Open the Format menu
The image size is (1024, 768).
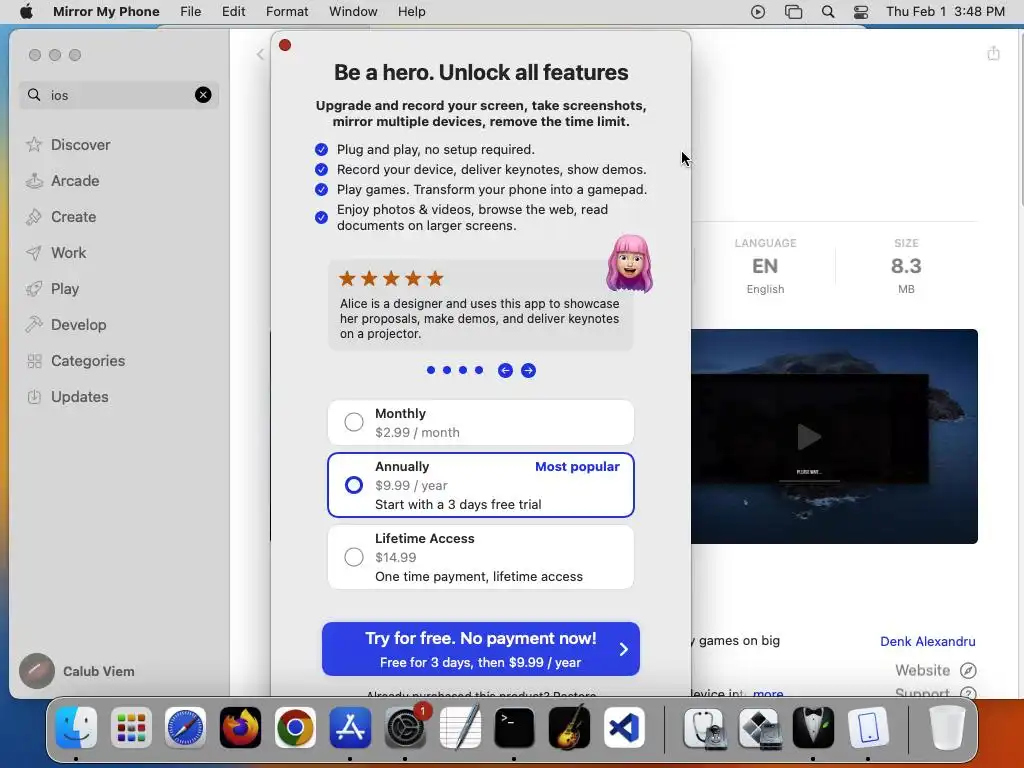point(287,11)
